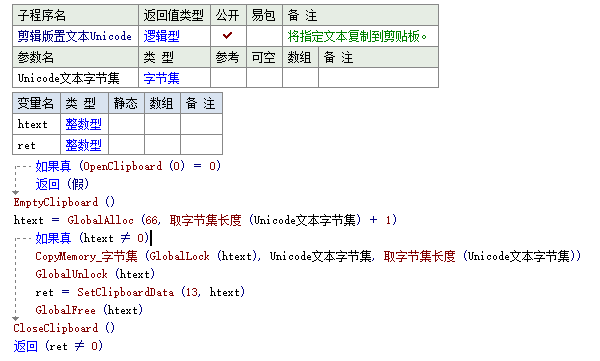The image size is (600, 361).
Task: Click parameter type 字节集 cell
Action: tap(174, 78)
